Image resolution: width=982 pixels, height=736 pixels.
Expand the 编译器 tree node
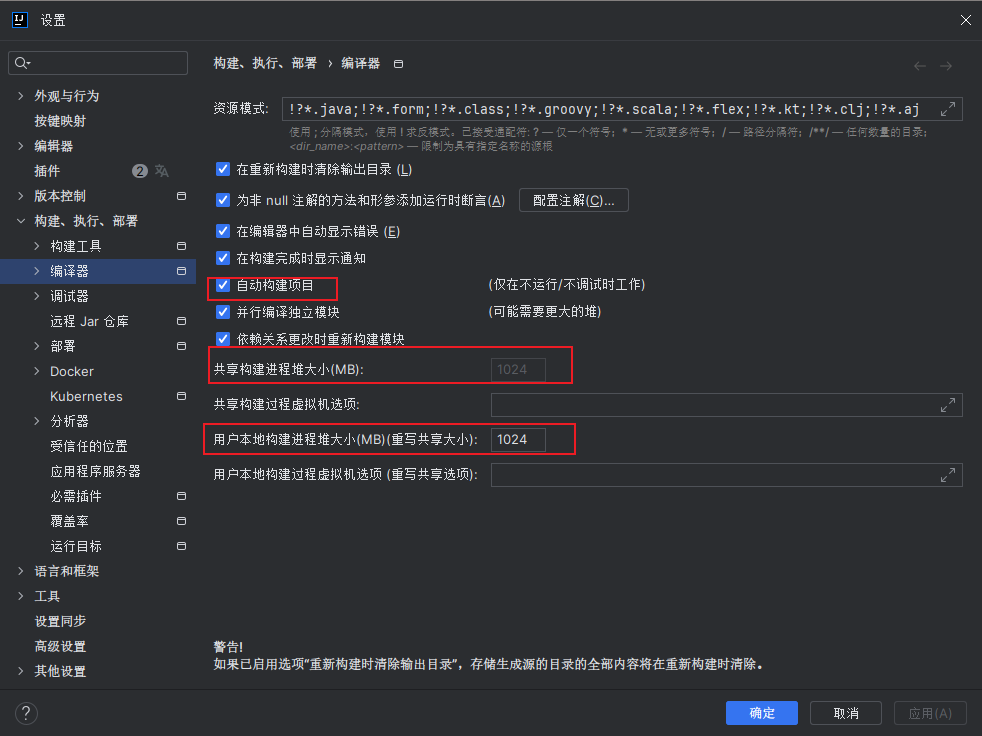click(x=37, y=271)
